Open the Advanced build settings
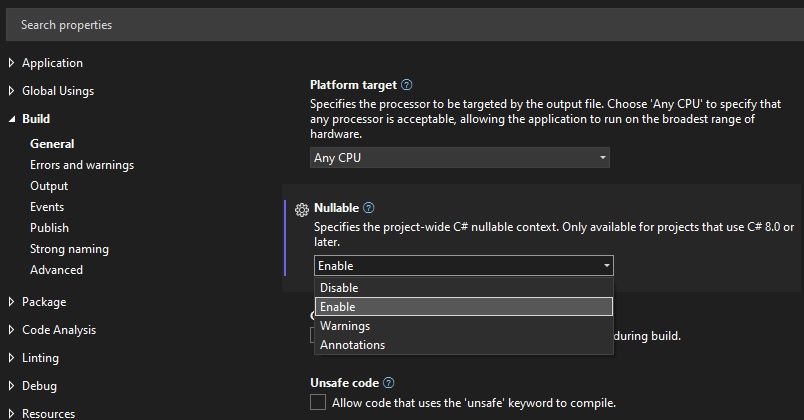Viewport: 804px width, 420px height. tap(56, 270)
